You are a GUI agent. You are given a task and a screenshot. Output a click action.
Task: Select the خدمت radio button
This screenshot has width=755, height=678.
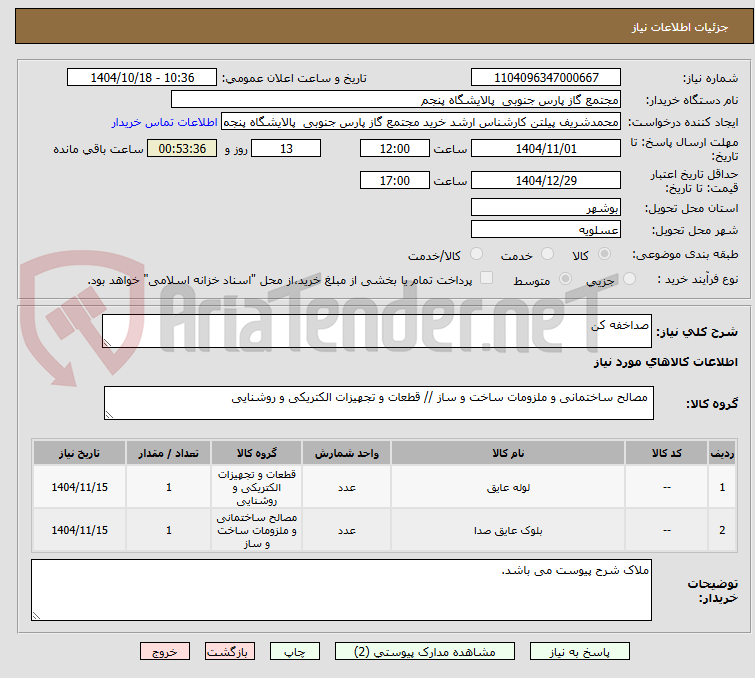[x=547, y=253]
